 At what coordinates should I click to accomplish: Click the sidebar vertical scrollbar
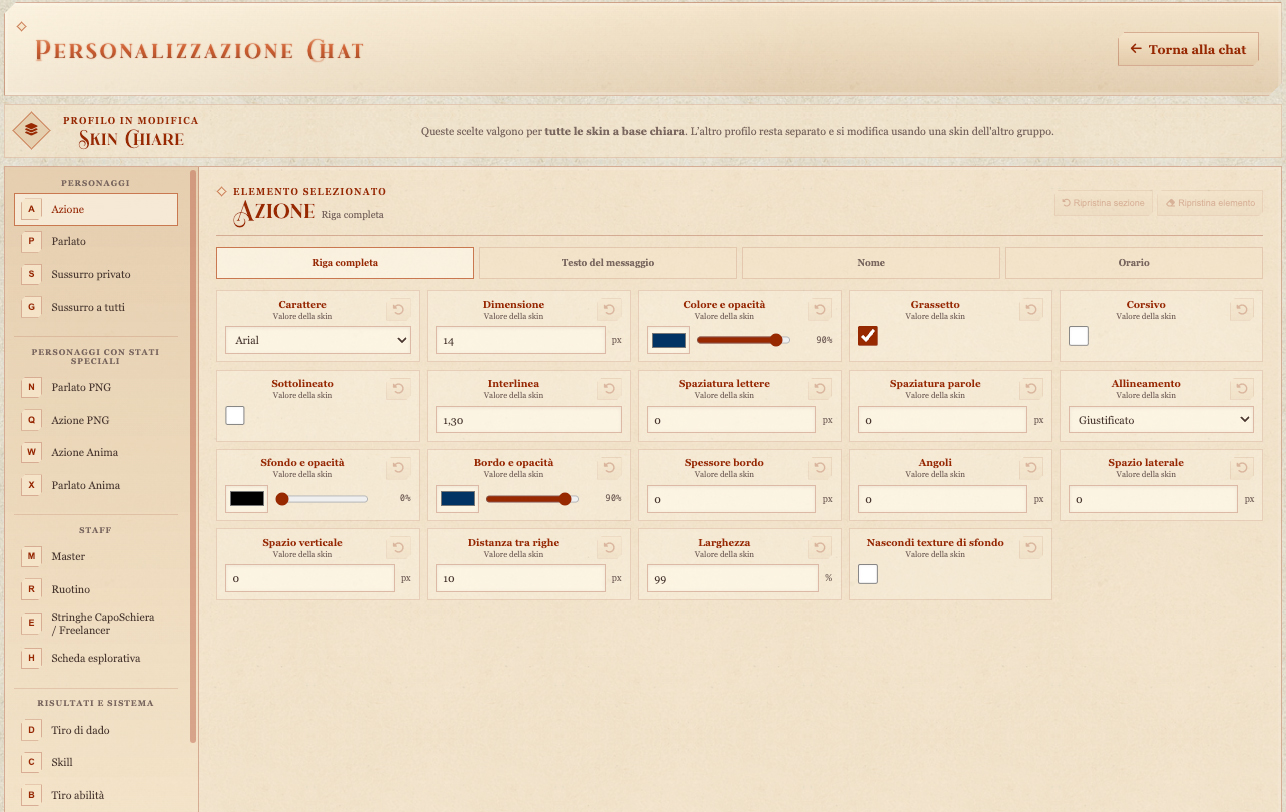point(193,456)
